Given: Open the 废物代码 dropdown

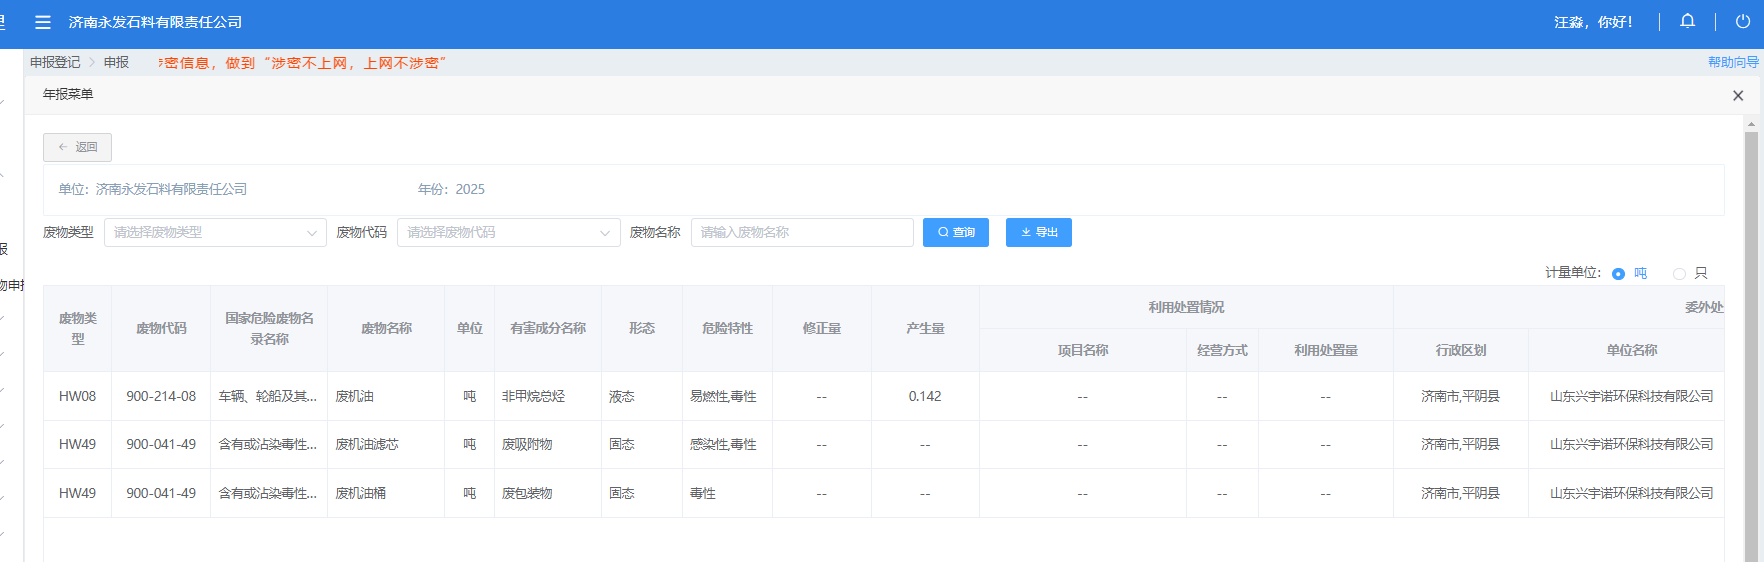Looking at the screenshot, I should click(508, 232).
